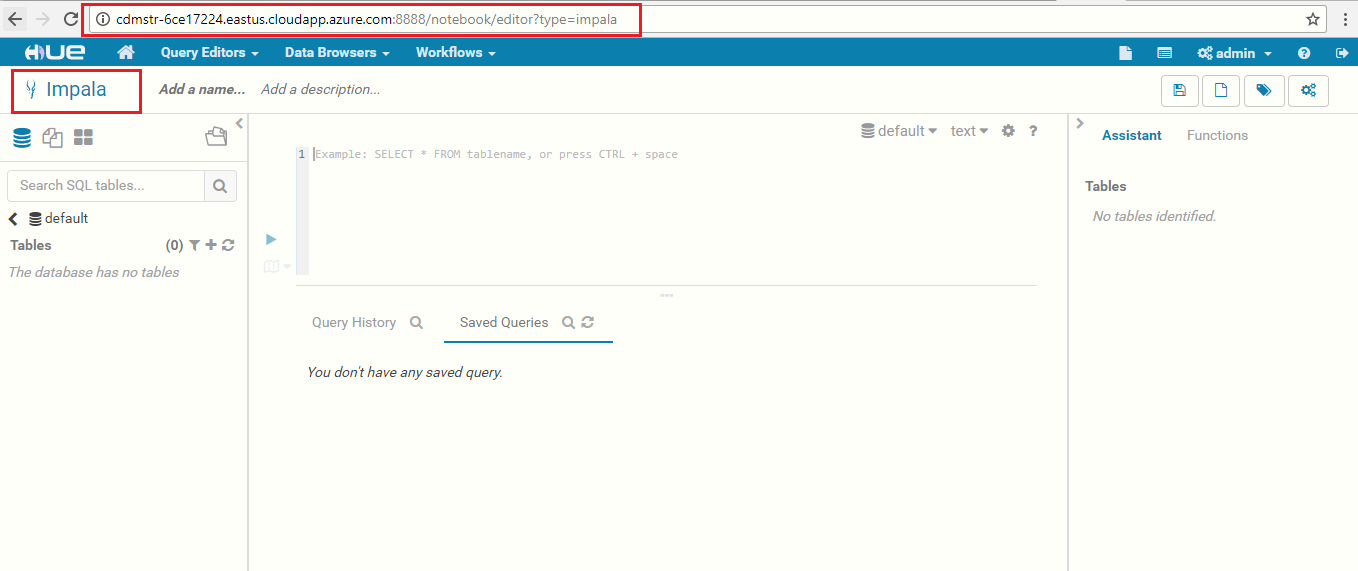Switch to Query History tab

pos(354,323)
